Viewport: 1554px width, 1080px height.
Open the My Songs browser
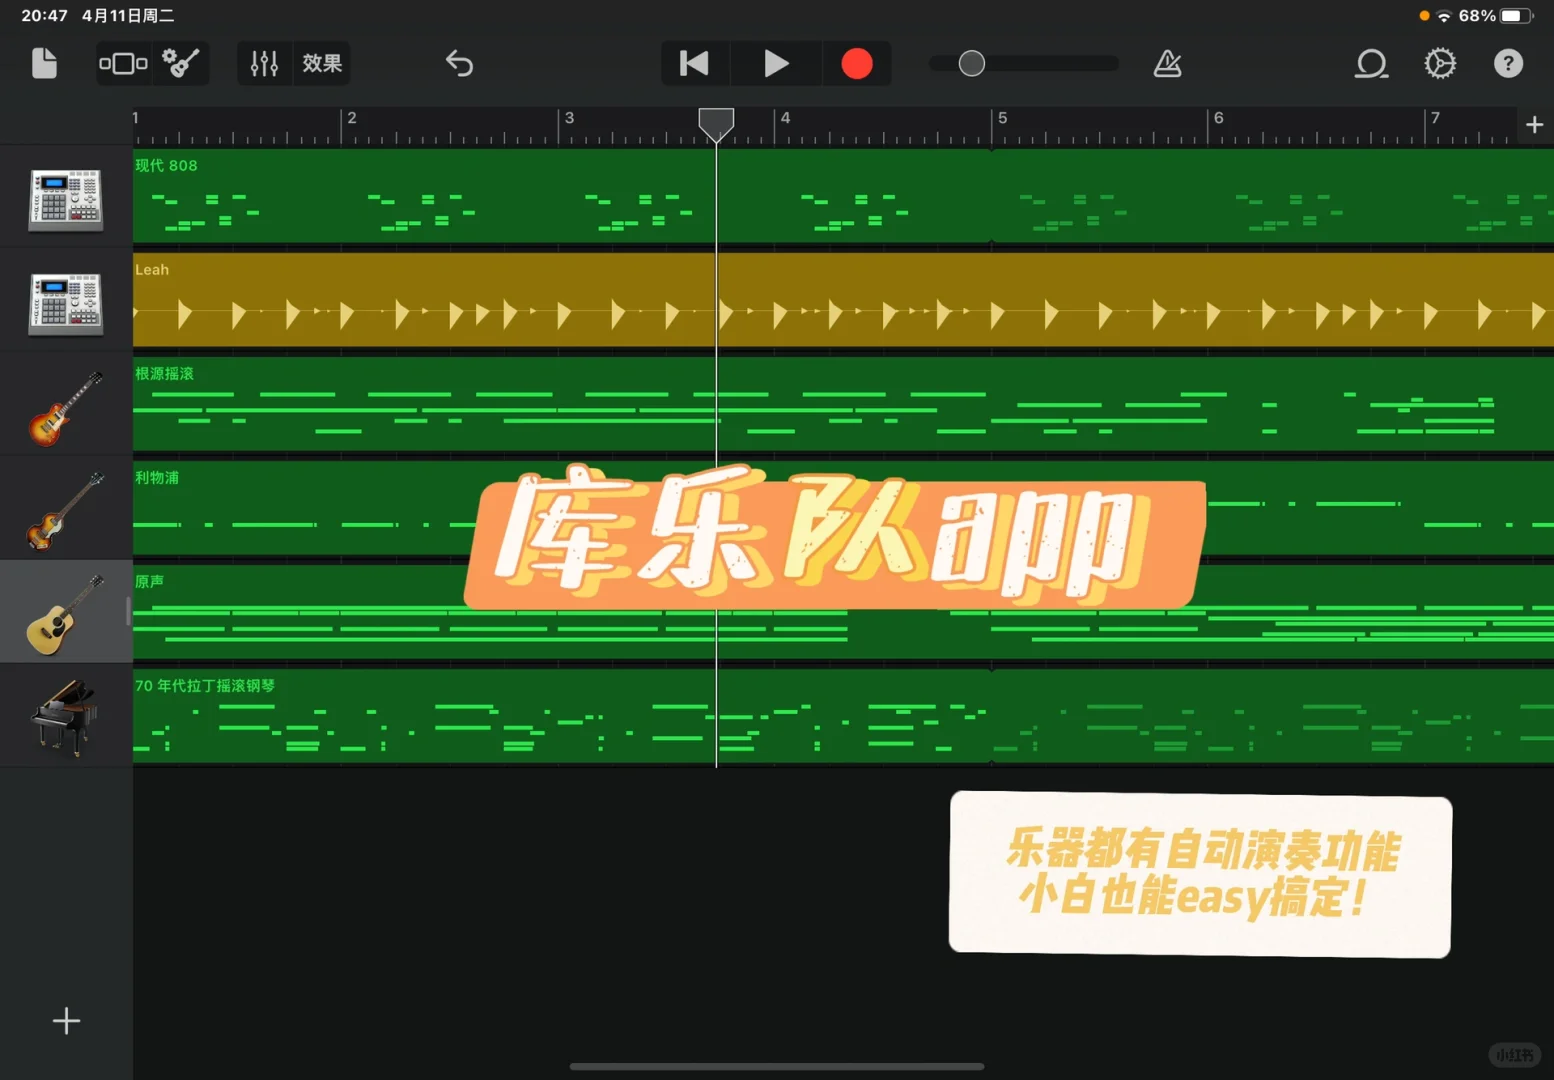pos(44,63)
